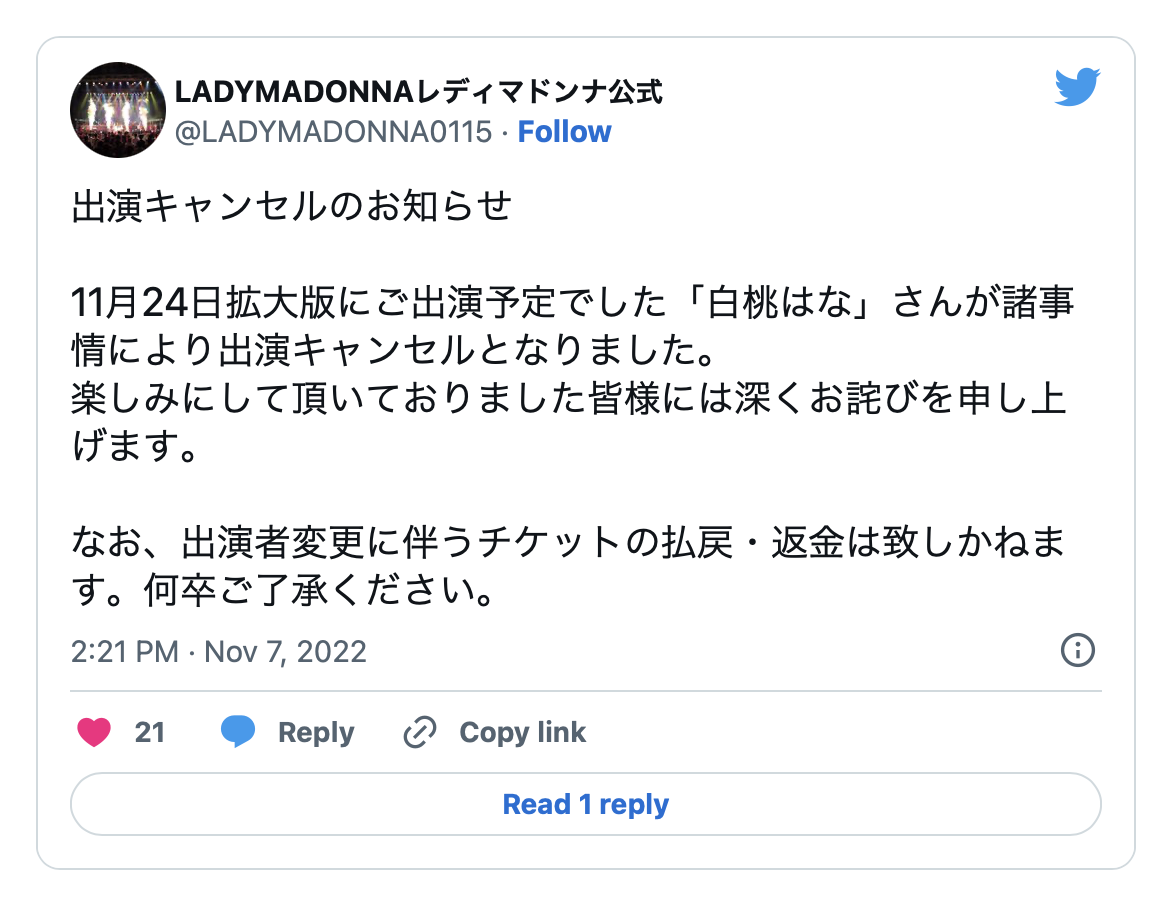Open the LADYMADONNA profile avatar
Screen dimensions: 1156x906
click(x=117, y=110)
